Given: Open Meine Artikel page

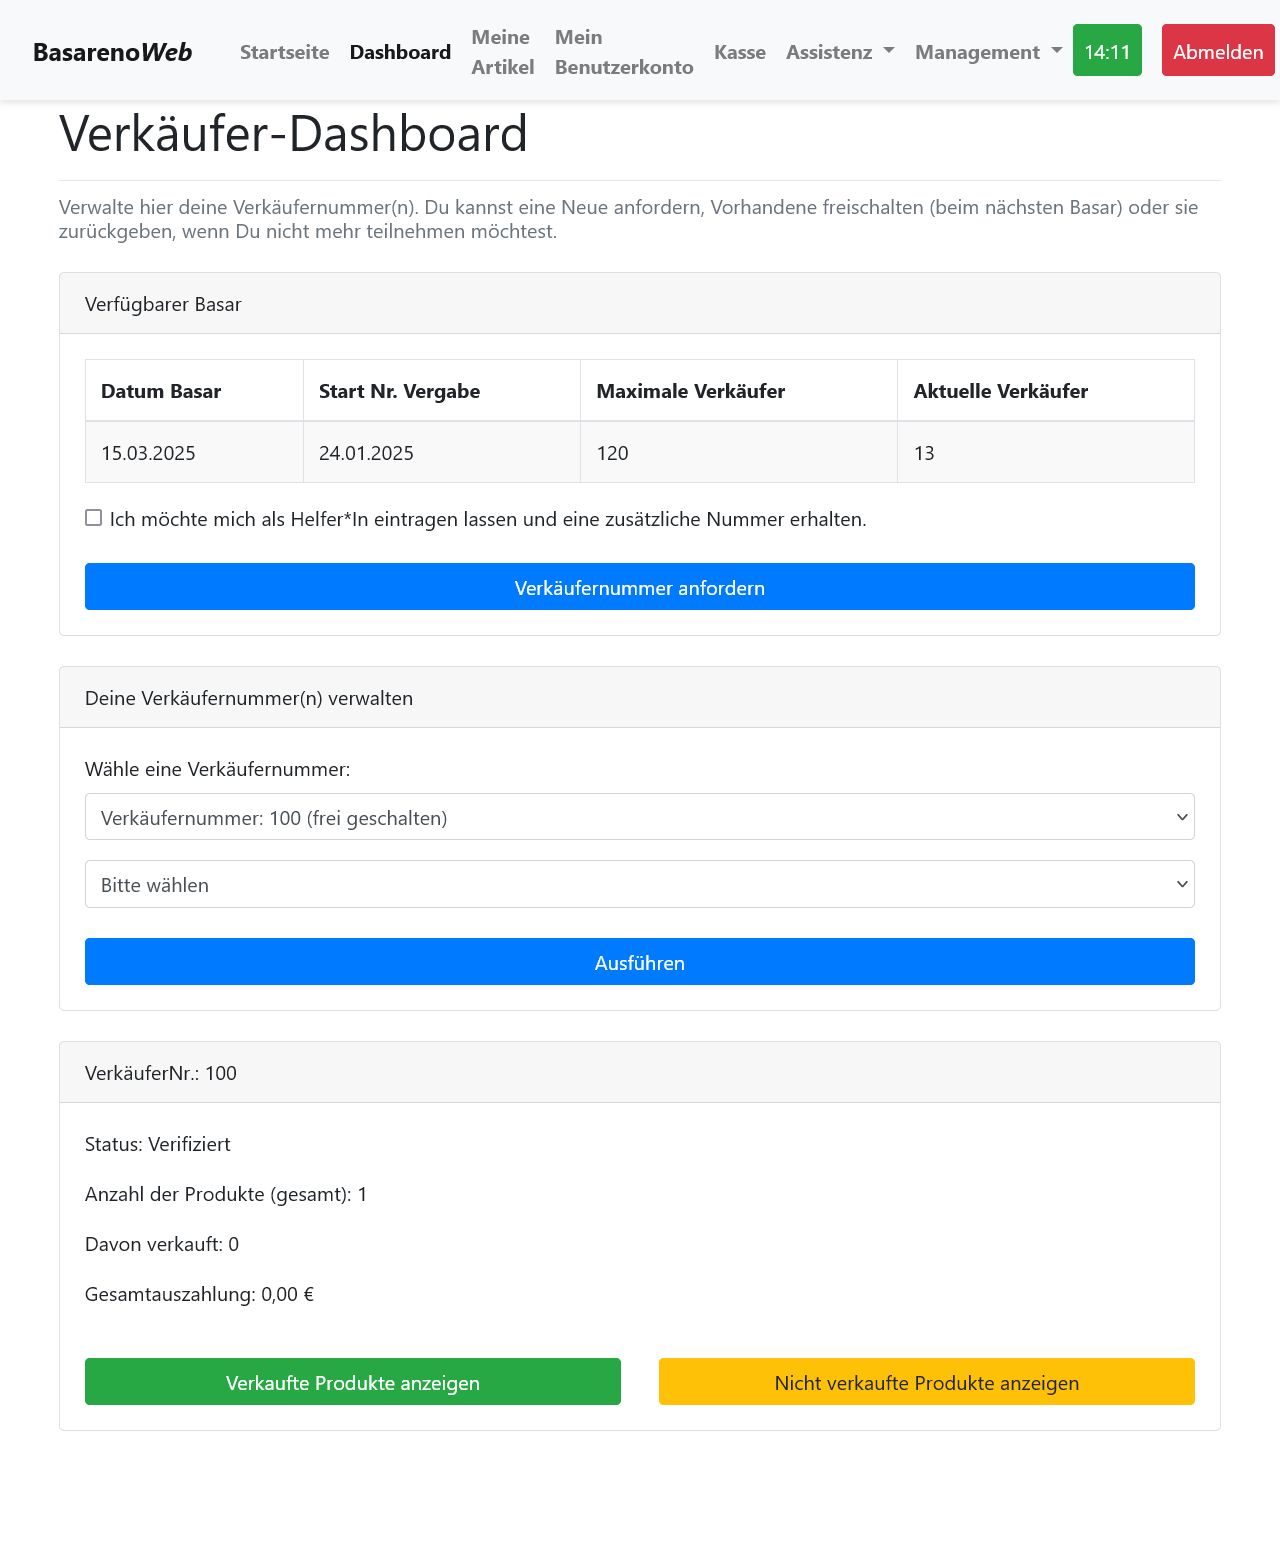Looking at the screenshot, I should pyautogui.click(x=502, y=52).
